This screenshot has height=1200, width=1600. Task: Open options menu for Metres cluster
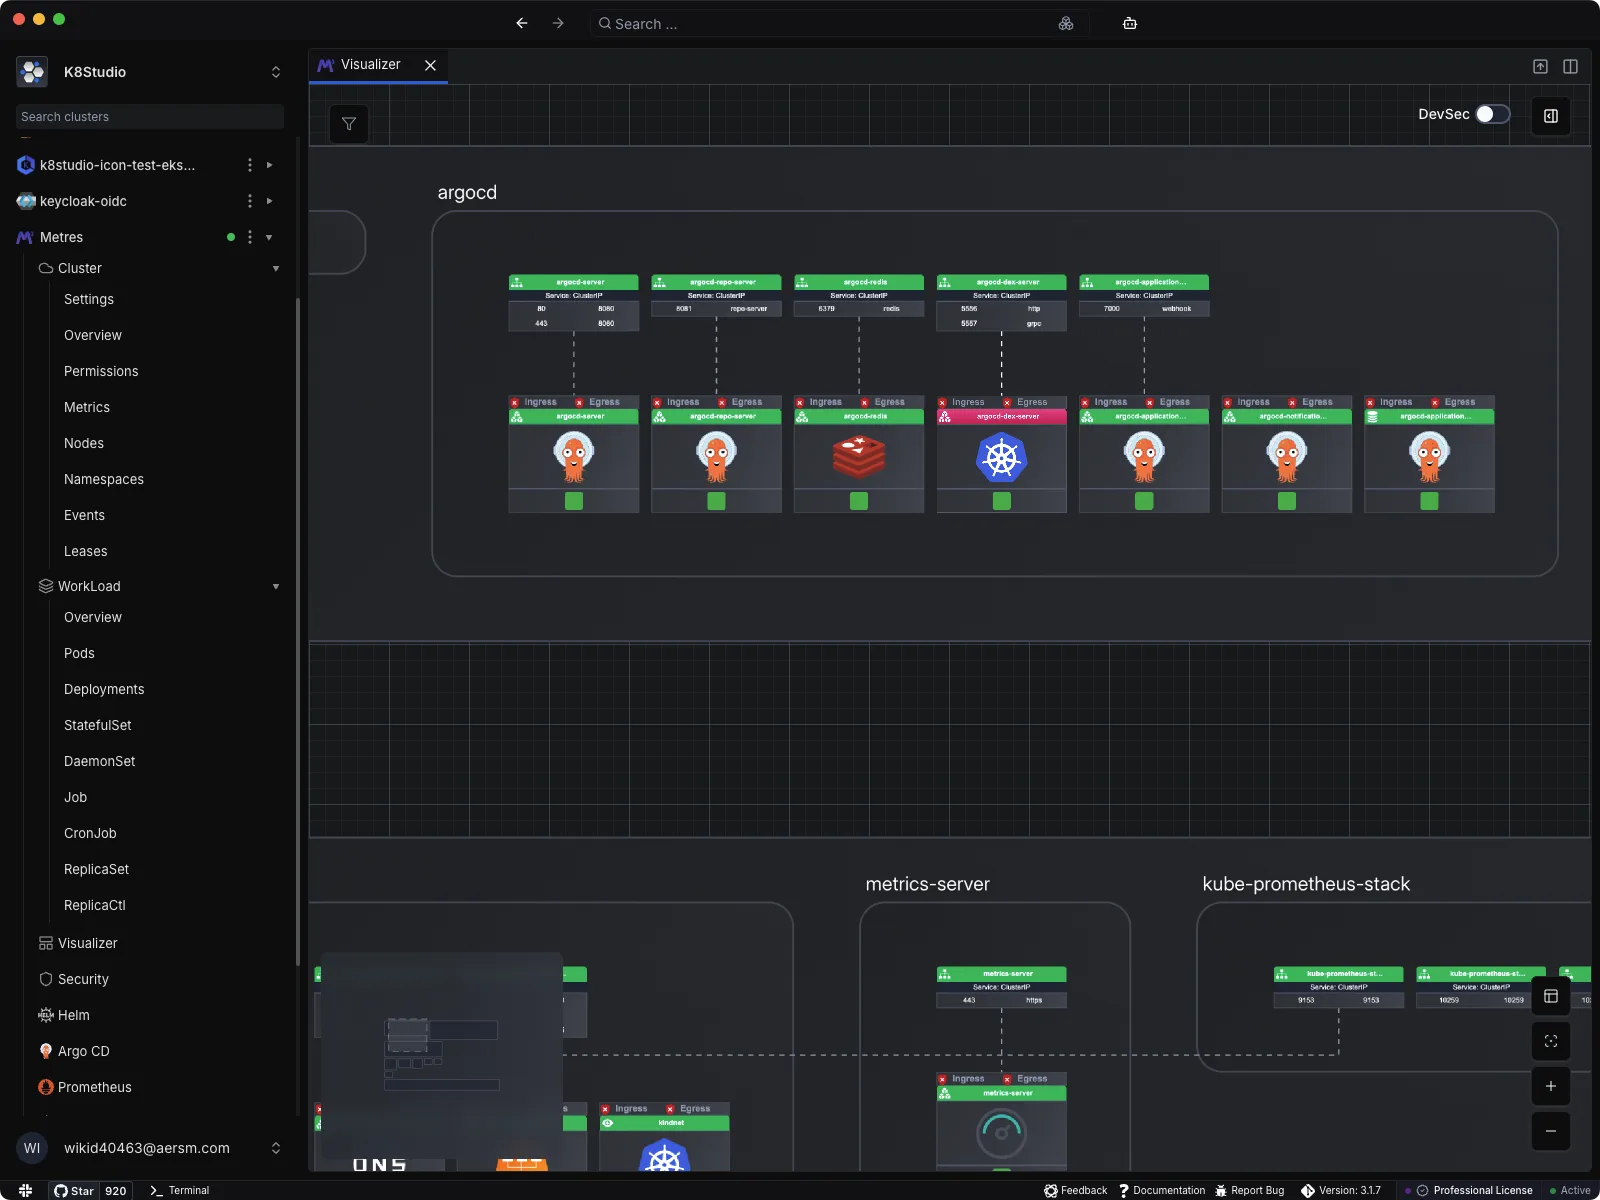[x=250, y=237]
